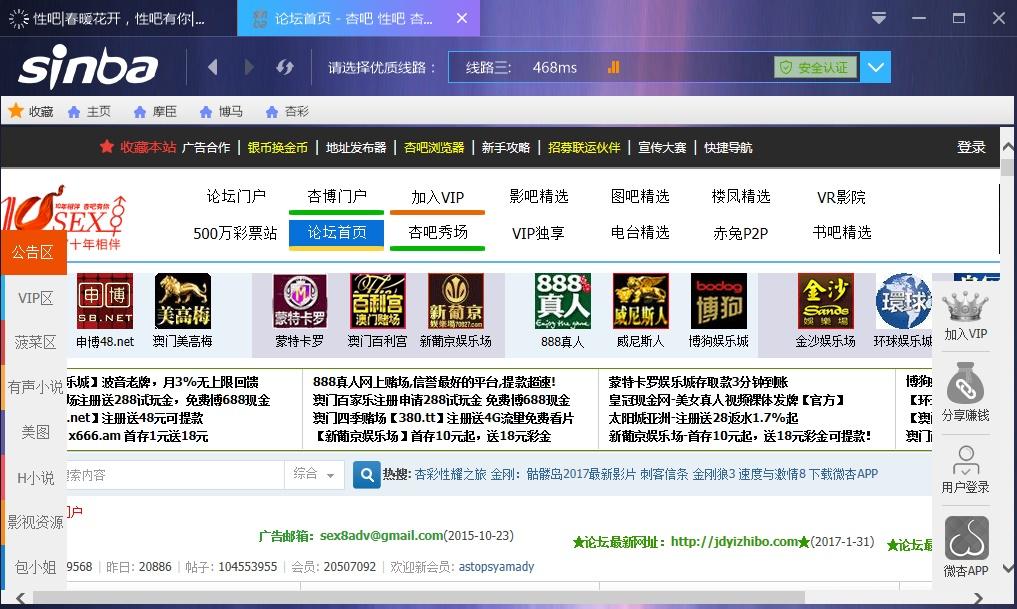
Task: Click the 用户登录 user icon
Action: (966, 460)
